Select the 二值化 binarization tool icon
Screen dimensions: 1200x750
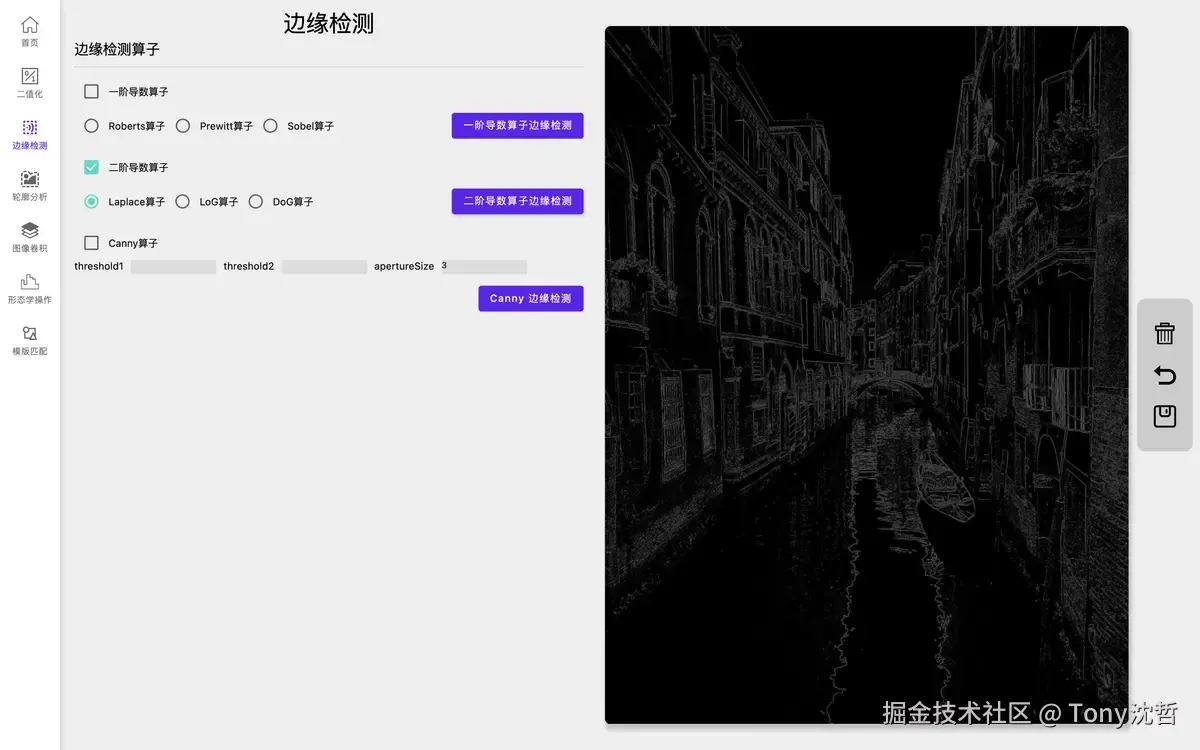click(29, 80)
